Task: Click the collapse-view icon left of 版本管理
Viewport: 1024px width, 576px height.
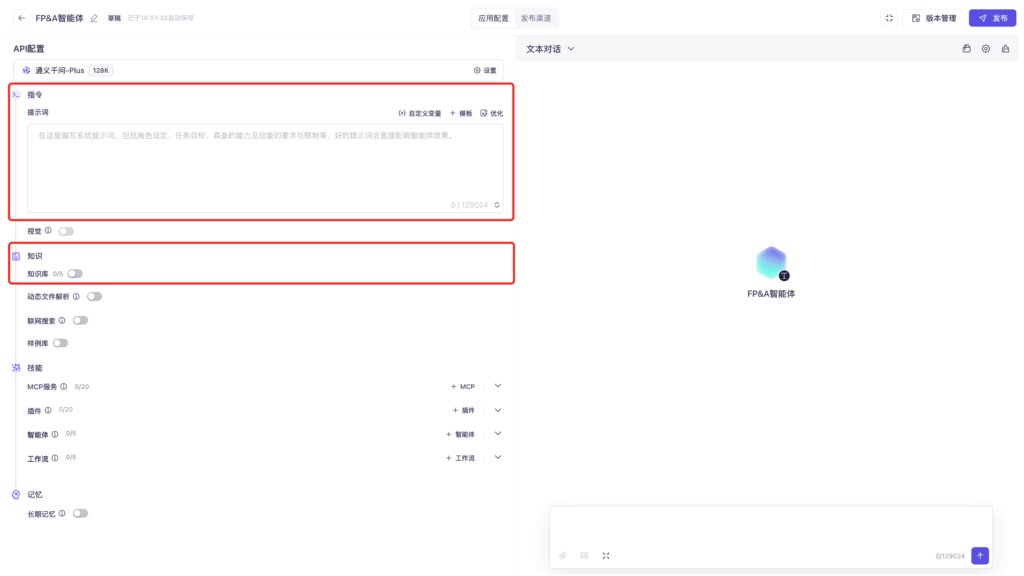Action: click(889, 18)
